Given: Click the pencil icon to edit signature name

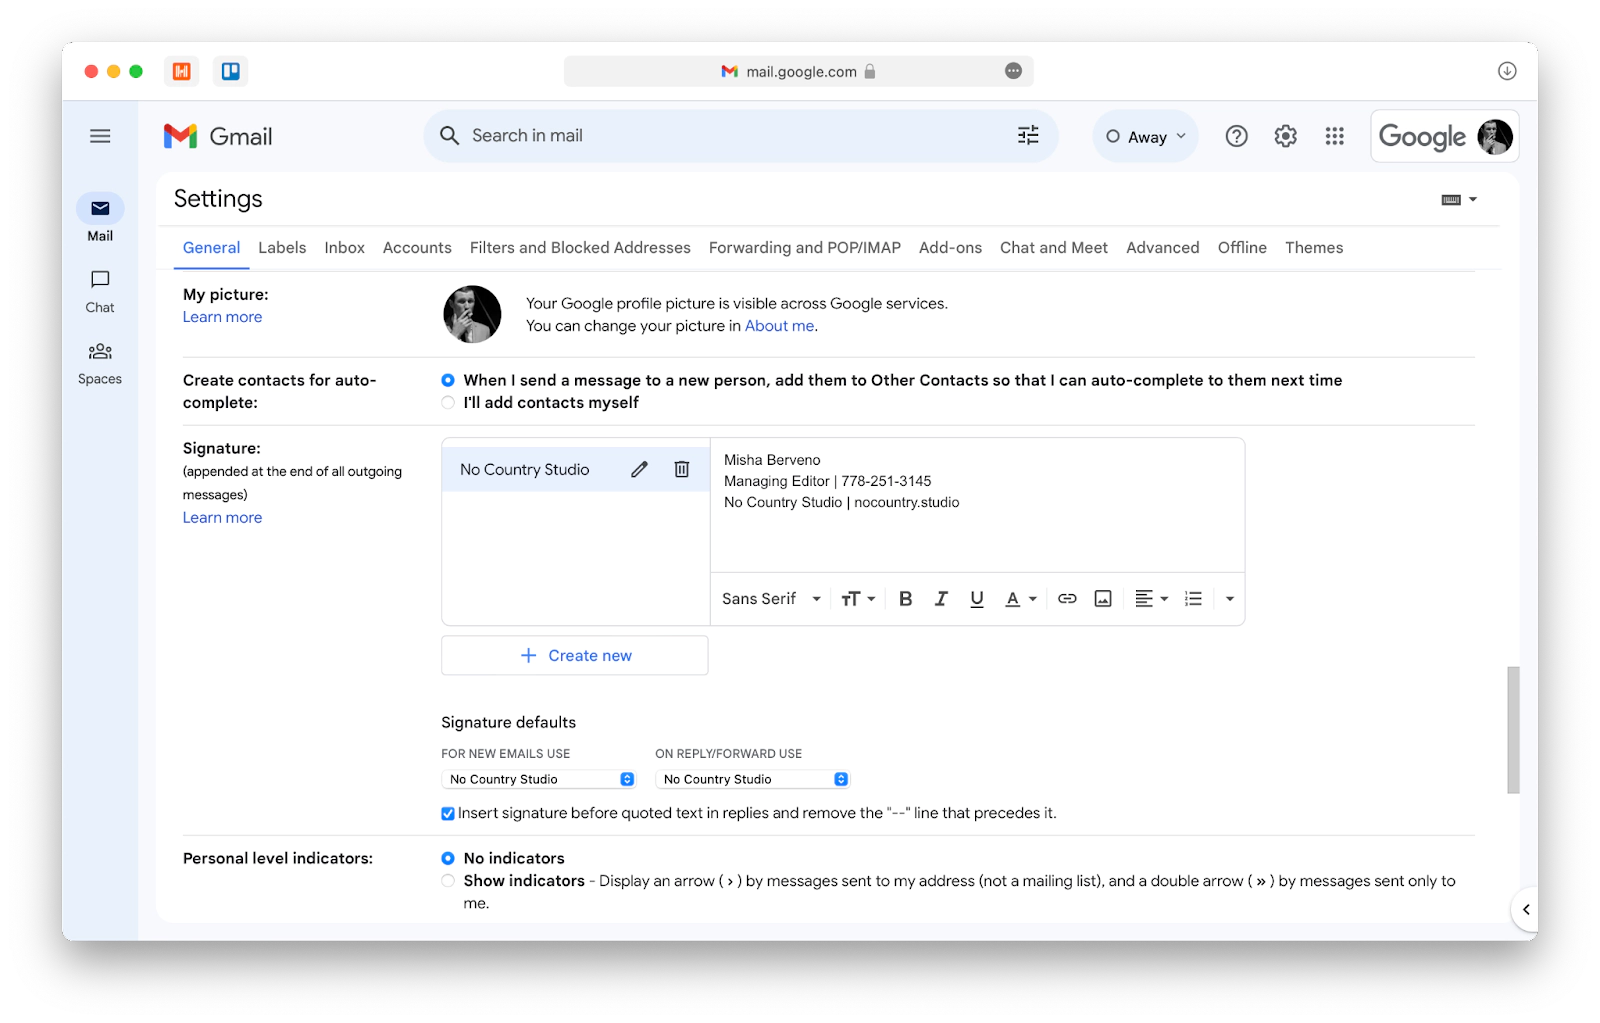Looking at the screenshot, I should (x=639, y=469).
